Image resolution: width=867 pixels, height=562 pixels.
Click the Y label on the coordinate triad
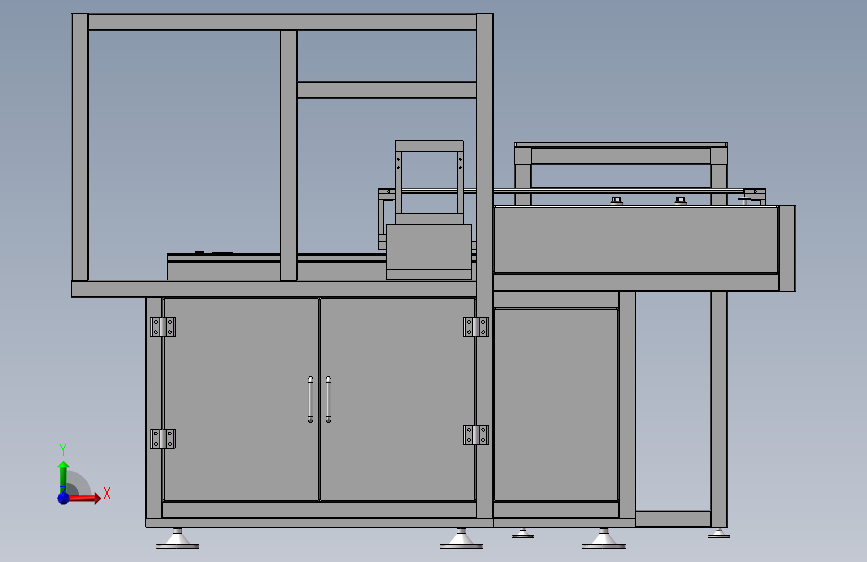pyautogui.click(x=63, y=450)
